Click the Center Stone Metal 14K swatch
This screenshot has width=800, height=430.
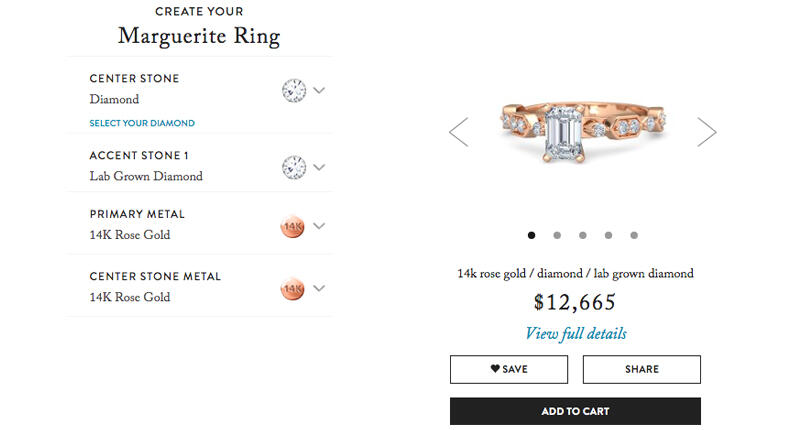pyautogui.click(x=292, y=289)
